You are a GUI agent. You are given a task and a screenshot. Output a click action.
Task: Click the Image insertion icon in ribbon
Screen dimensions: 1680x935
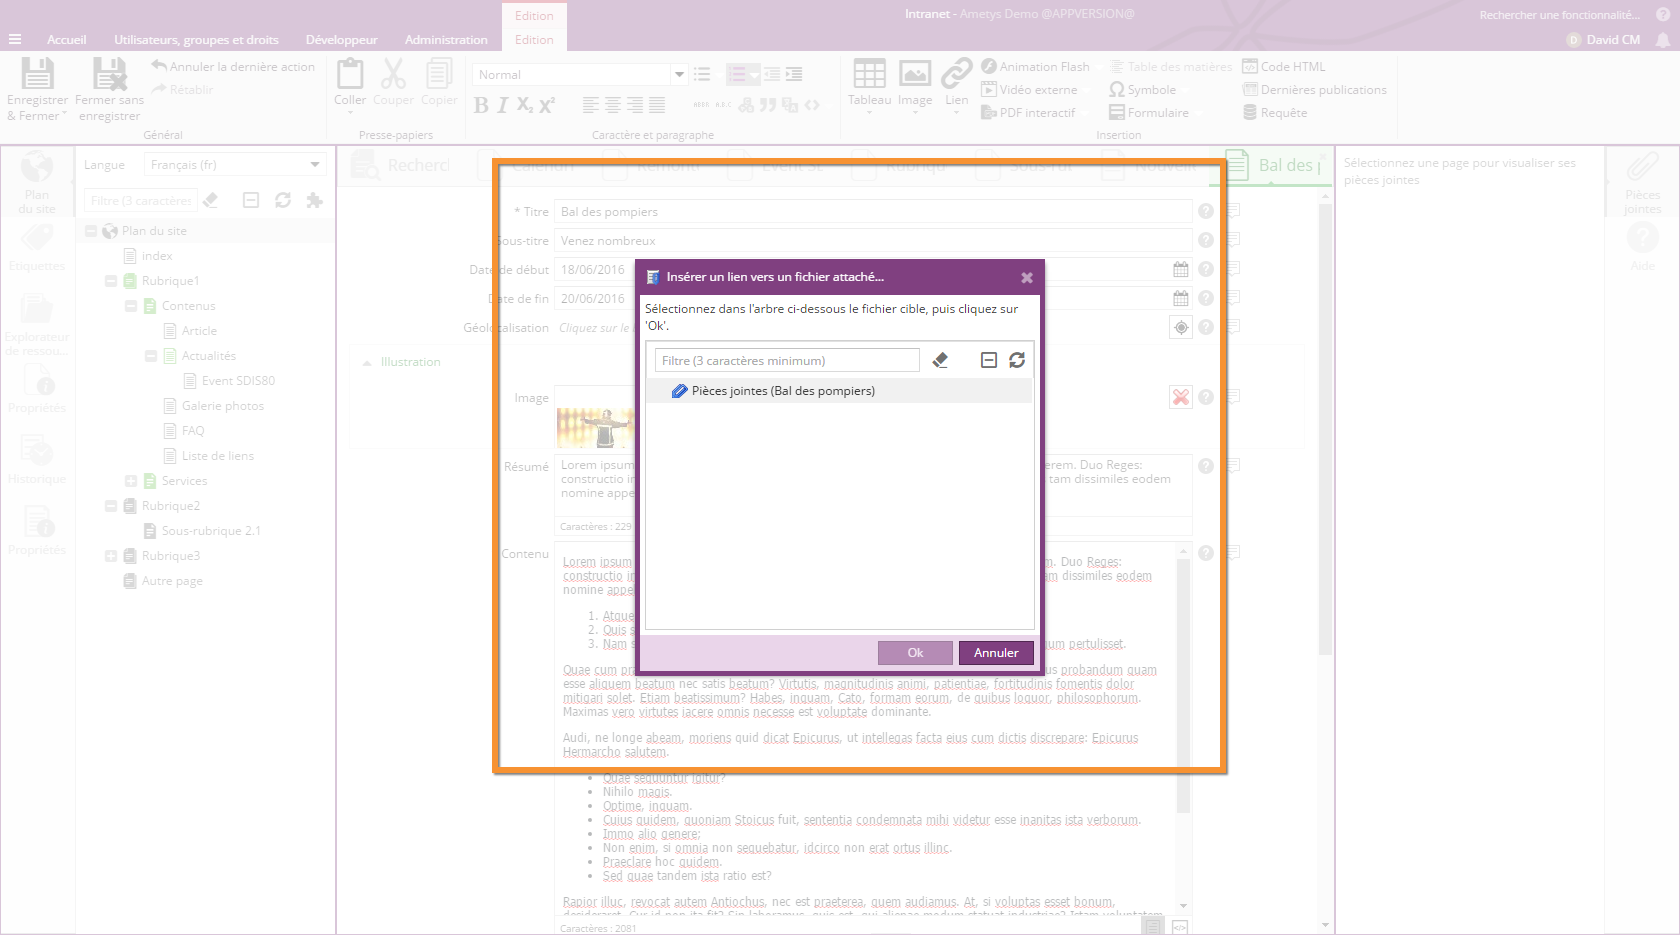(x=914, y=74)
